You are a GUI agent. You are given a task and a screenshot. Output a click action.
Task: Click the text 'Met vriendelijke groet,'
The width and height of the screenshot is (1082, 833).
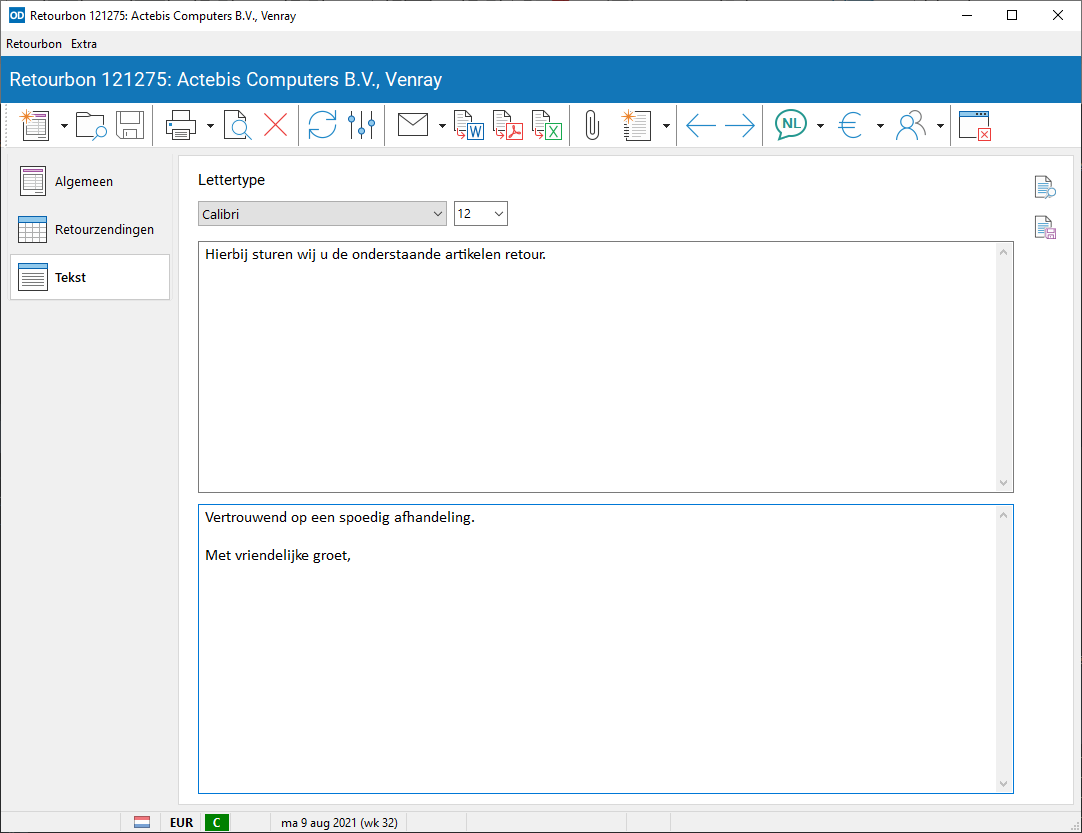pyautogui.click(x=278, y=556)
